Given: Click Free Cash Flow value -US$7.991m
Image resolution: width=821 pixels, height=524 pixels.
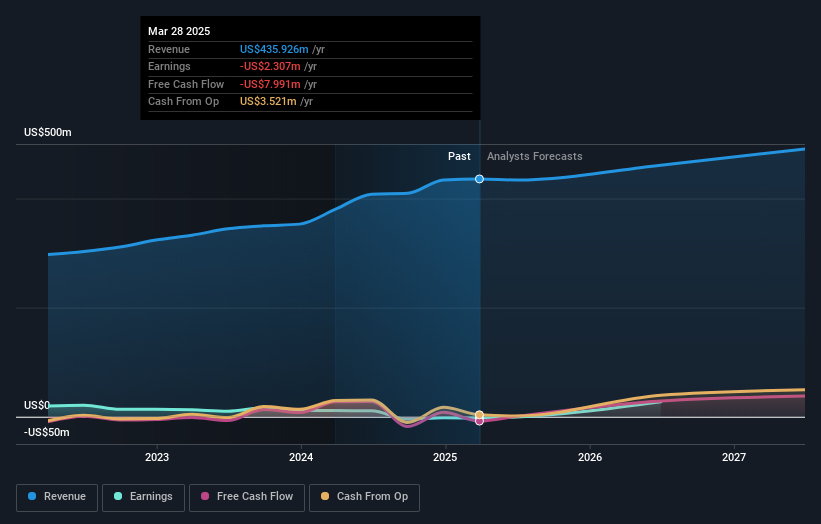Looking at the screenshot, I should [270, 84].
